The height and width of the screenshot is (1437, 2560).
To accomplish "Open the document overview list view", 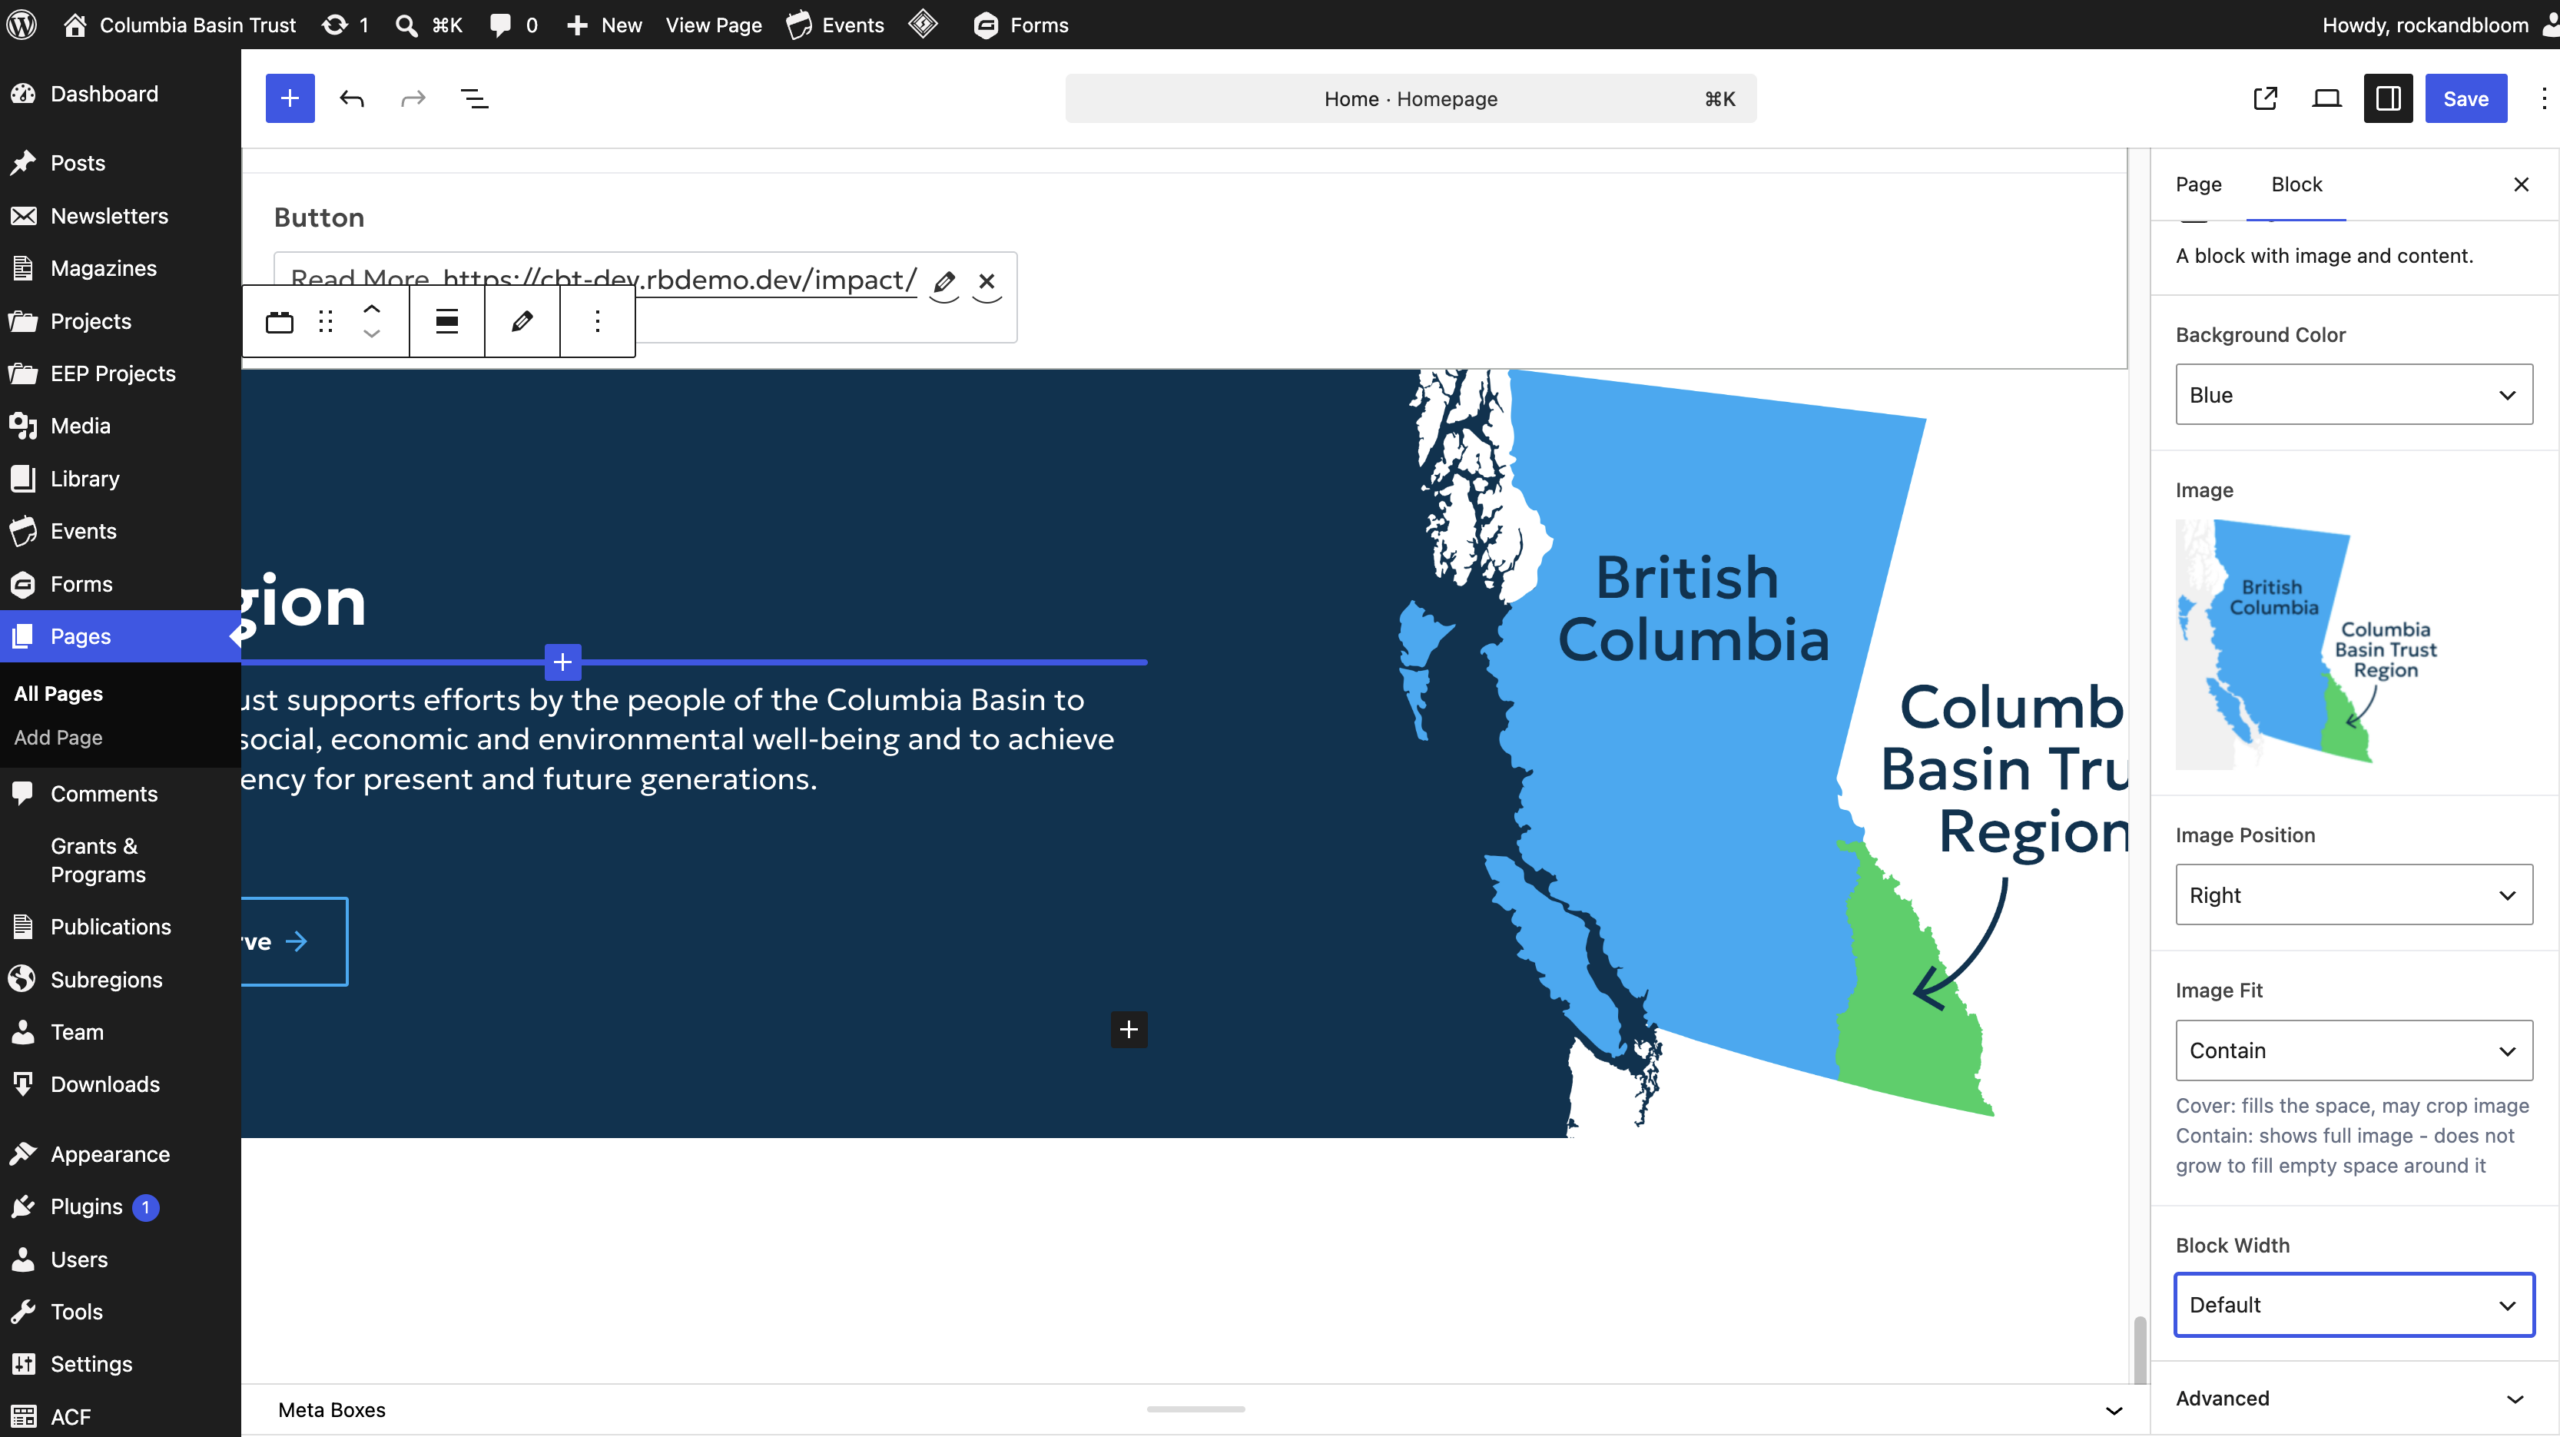I will coord(474,98).
